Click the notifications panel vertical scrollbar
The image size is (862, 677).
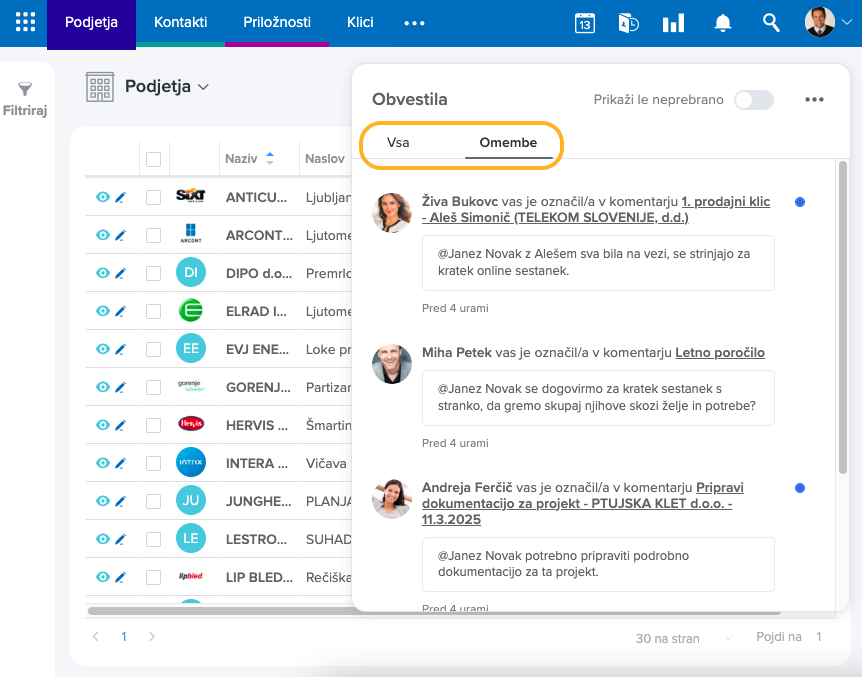pyautogui.click(x=843, y=320)
